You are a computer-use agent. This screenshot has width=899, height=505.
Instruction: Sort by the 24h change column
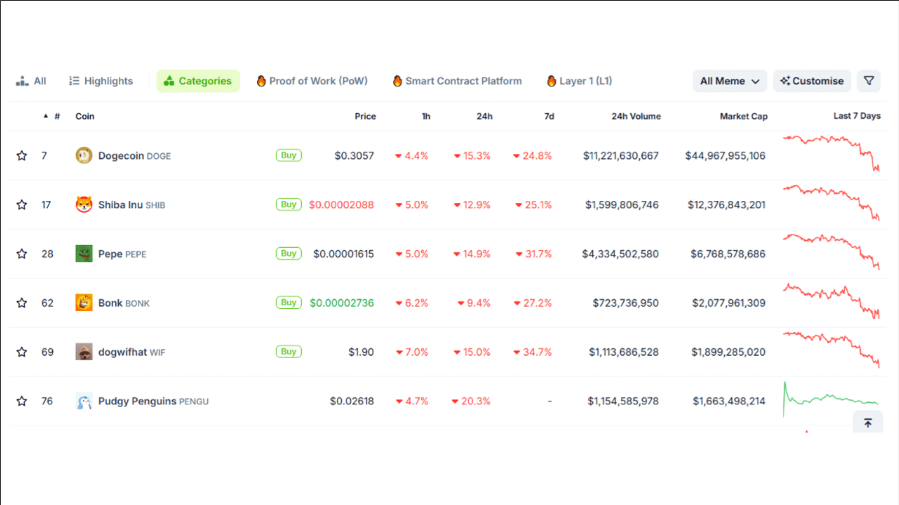click(x=484, y=116)
